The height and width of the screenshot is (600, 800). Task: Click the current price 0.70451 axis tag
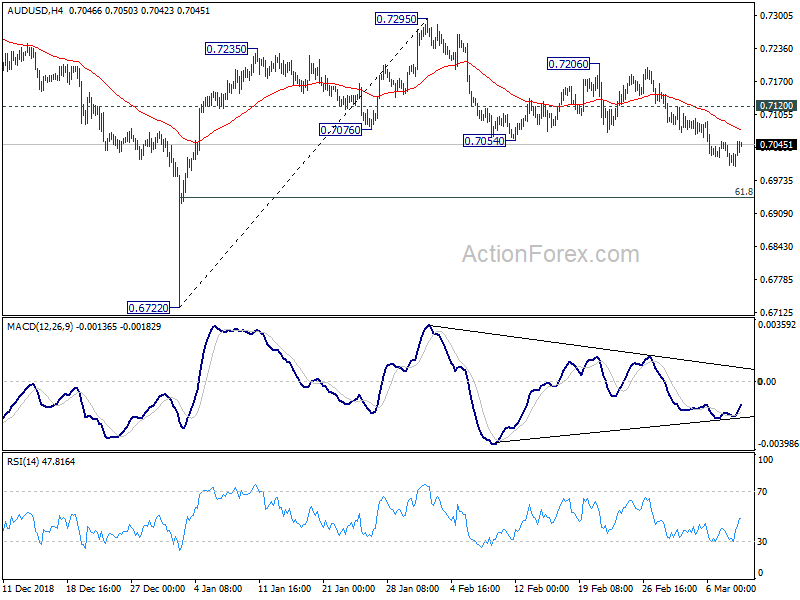point(777,145)
